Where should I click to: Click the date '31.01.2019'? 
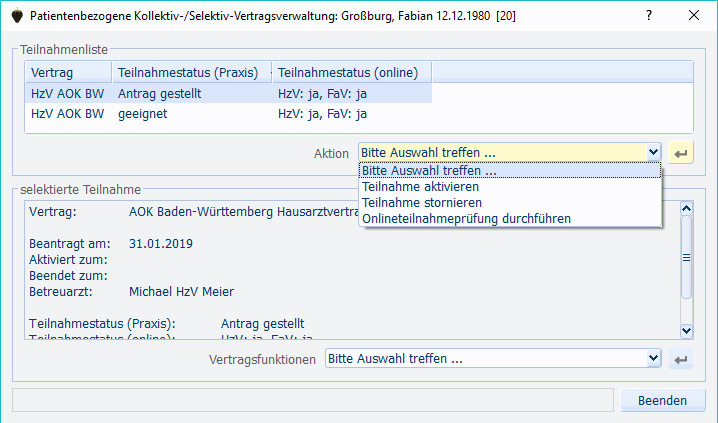161,244
